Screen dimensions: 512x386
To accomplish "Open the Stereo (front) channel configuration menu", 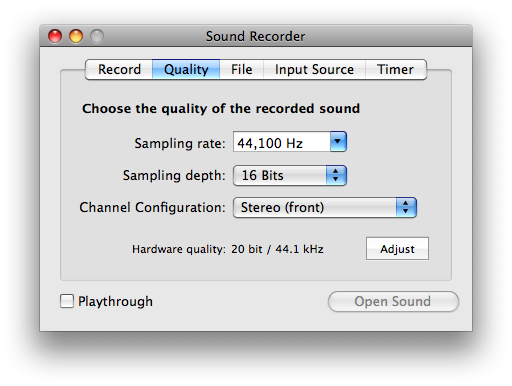I will (325, 207).
